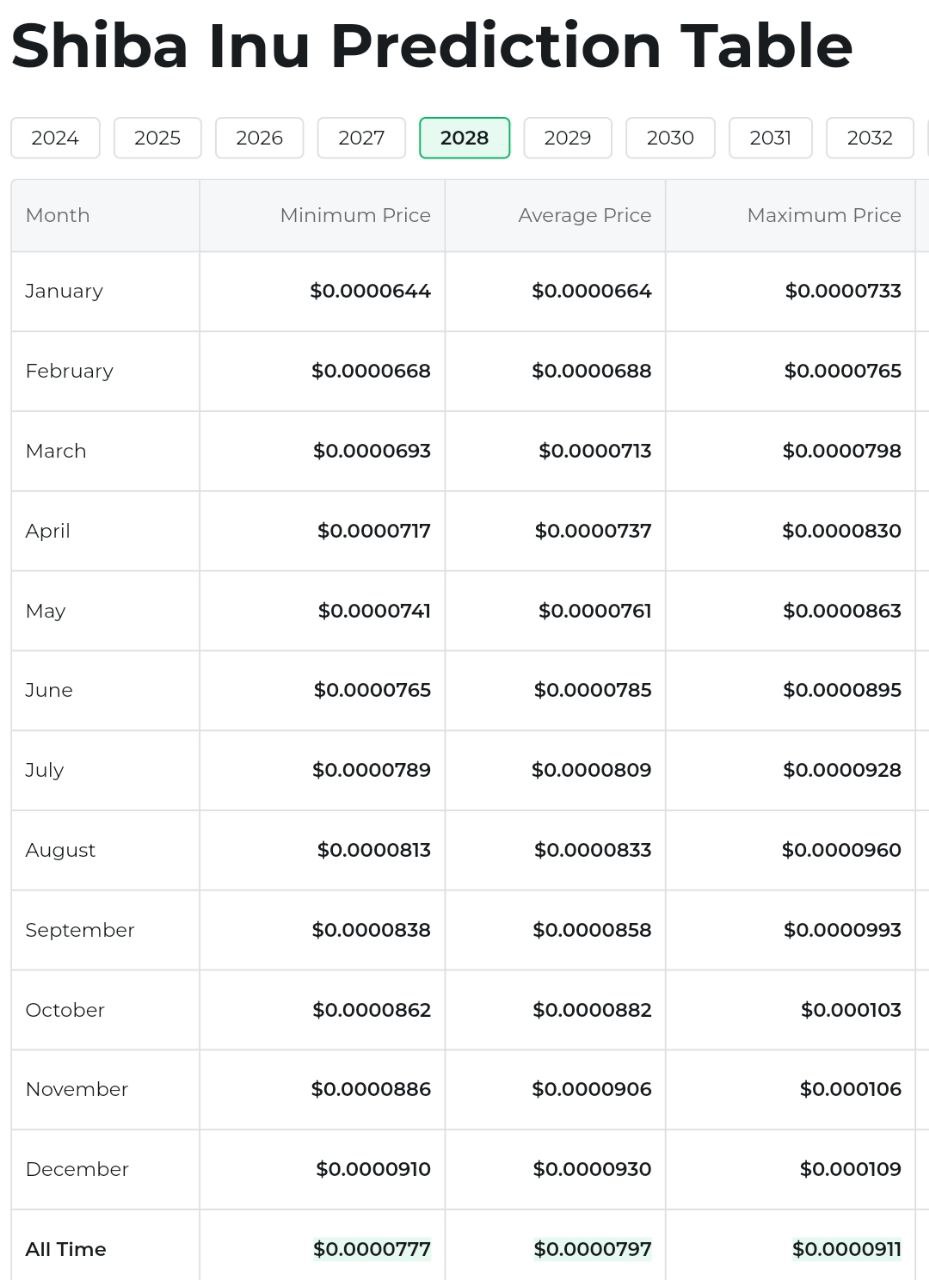Click December's maximum price $0.000109
929x1280 pixels.
(x=850, y=1169)
